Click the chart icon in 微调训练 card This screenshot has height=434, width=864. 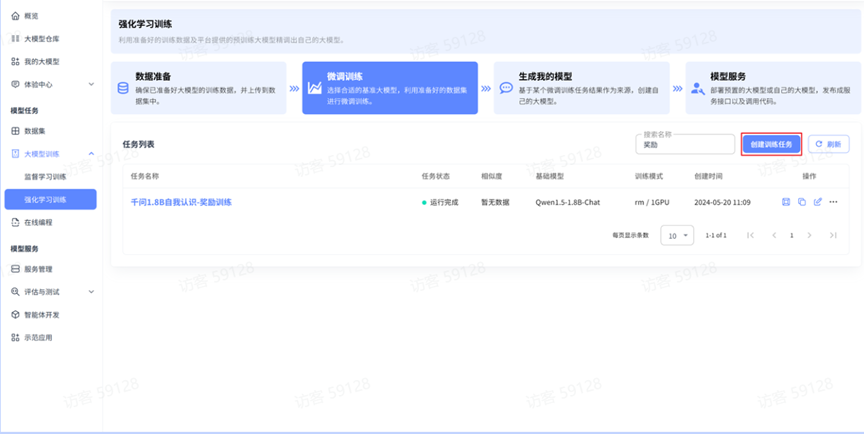[315, 88]
